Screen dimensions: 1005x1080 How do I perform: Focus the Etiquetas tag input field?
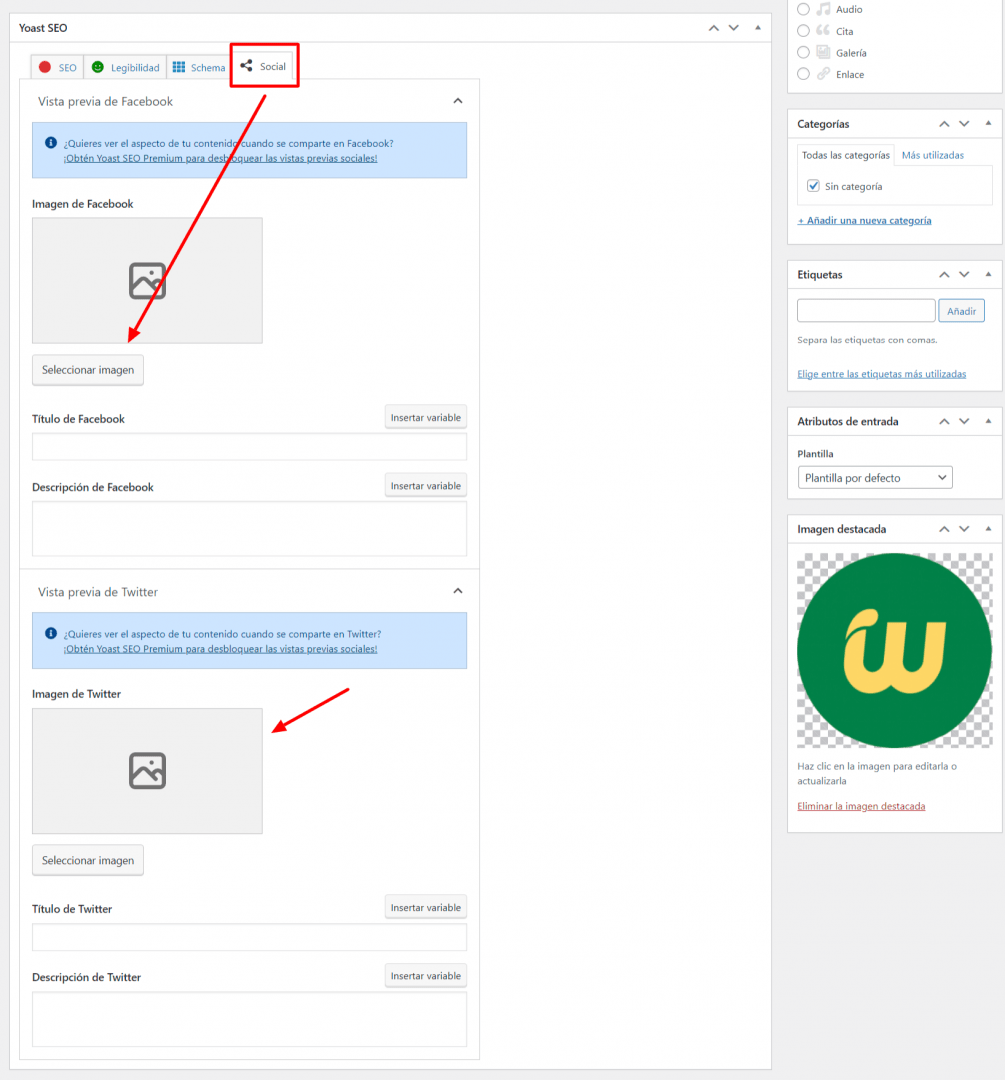[866, 311]
